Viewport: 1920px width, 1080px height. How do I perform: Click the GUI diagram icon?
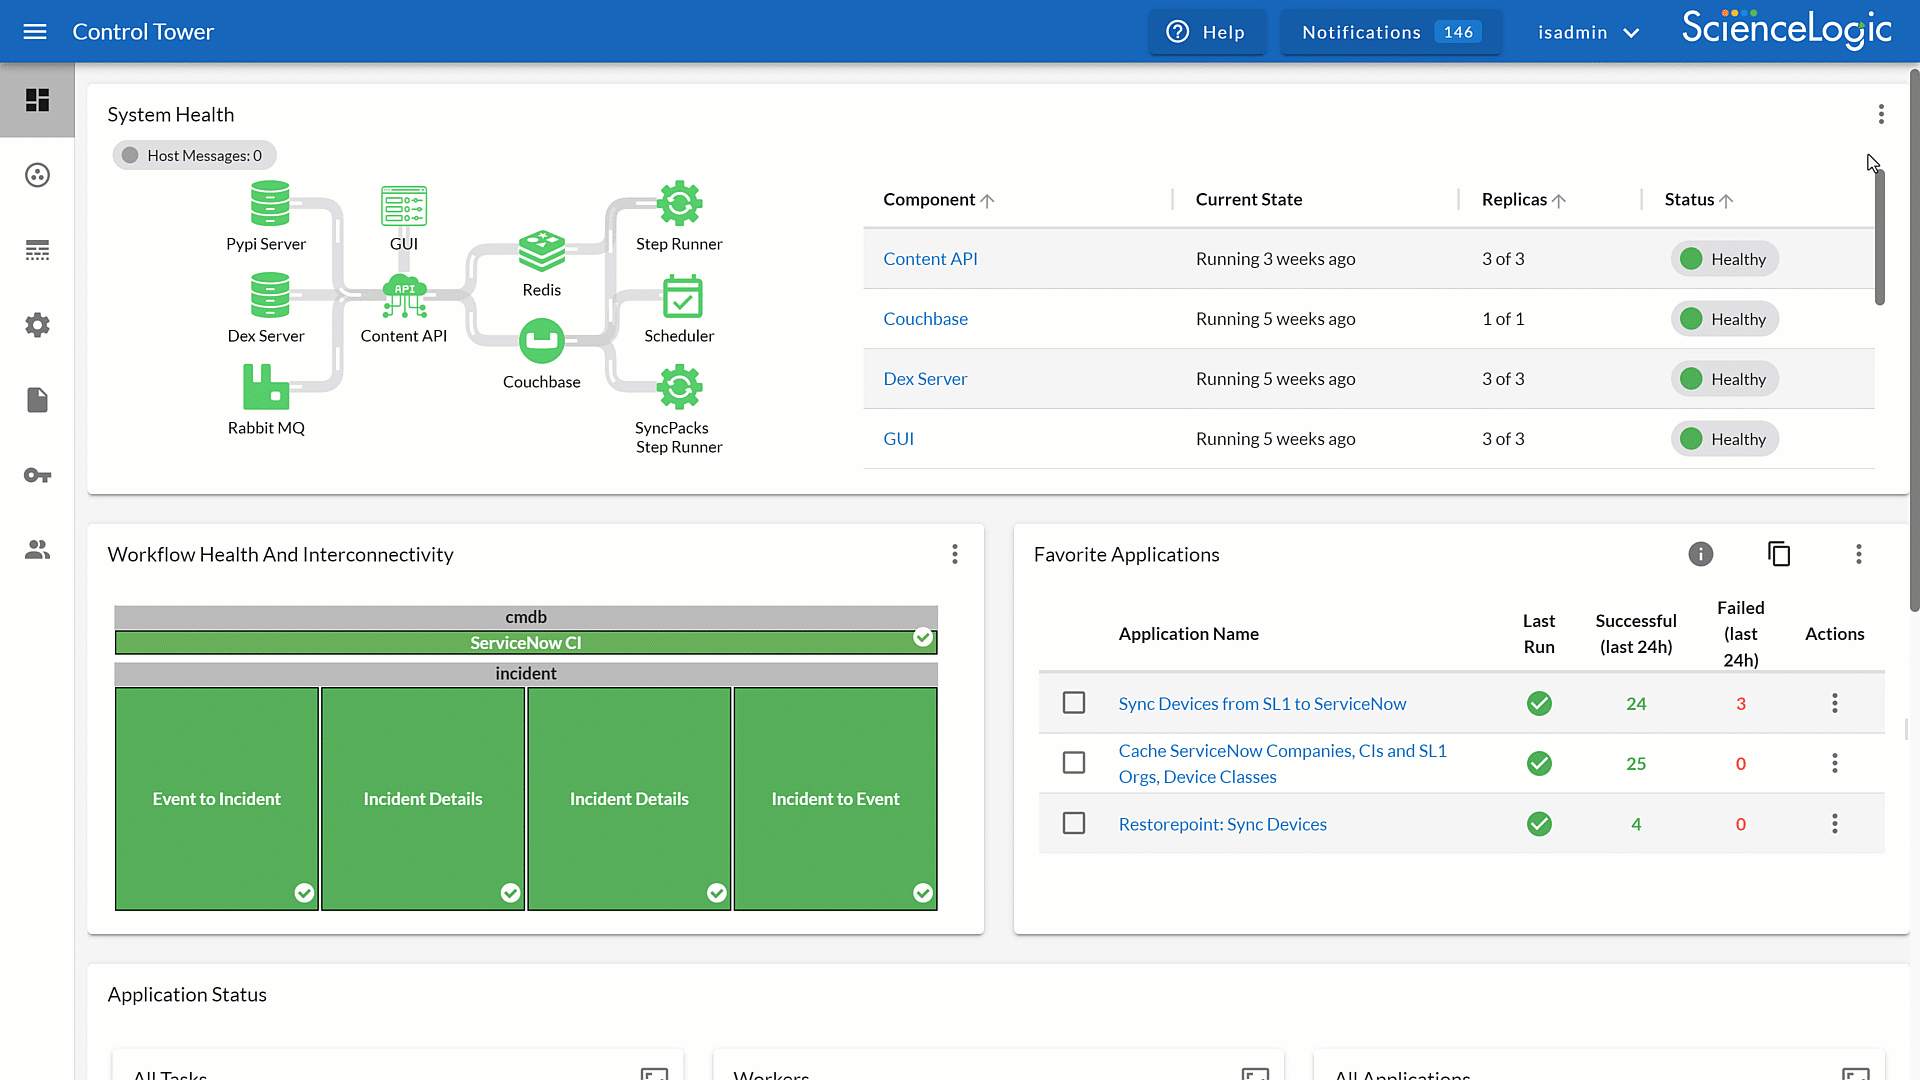[x=404, y=206]
